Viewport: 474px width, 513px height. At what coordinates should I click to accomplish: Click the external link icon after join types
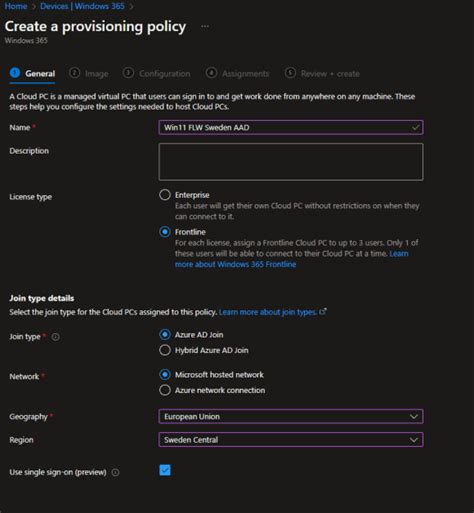point(323,312)
